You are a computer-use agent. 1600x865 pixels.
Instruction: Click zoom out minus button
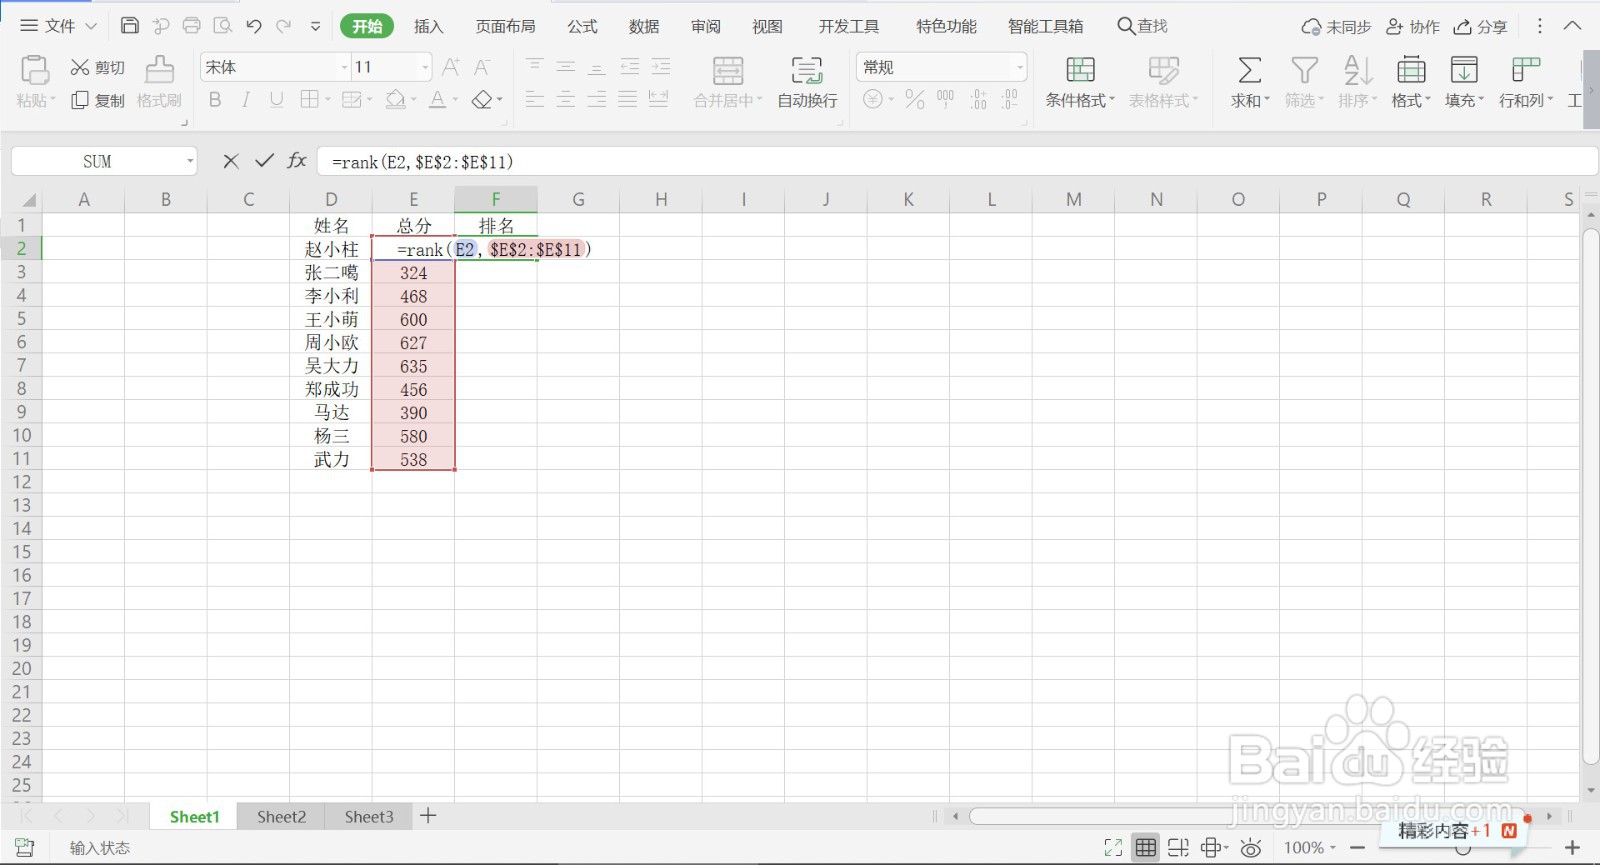[1357, 848]
